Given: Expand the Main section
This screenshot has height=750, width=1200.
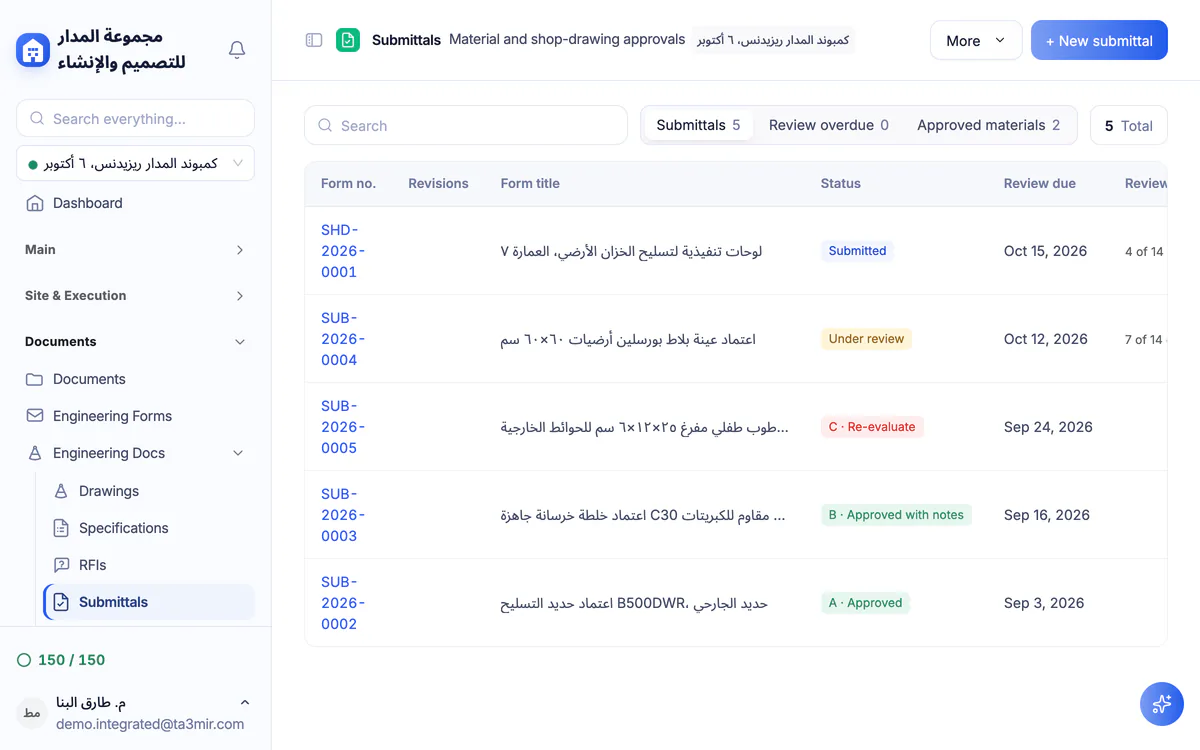Looking at the screenshot, I should tap(135, 250).
